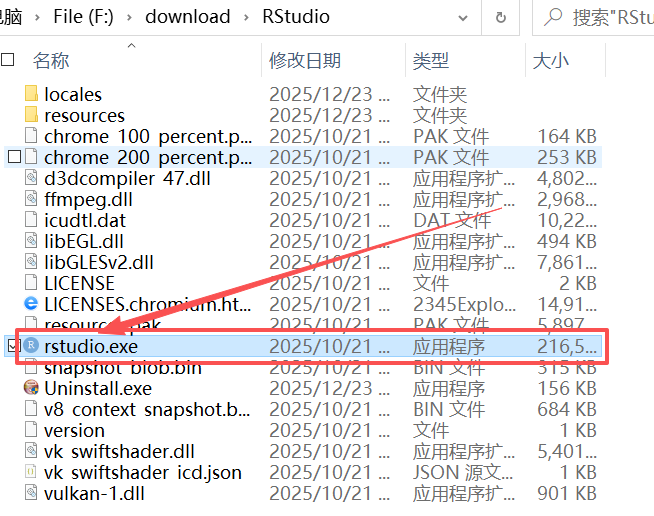Open the resources folder icon
654x516 pixels.
pos(31,114)
